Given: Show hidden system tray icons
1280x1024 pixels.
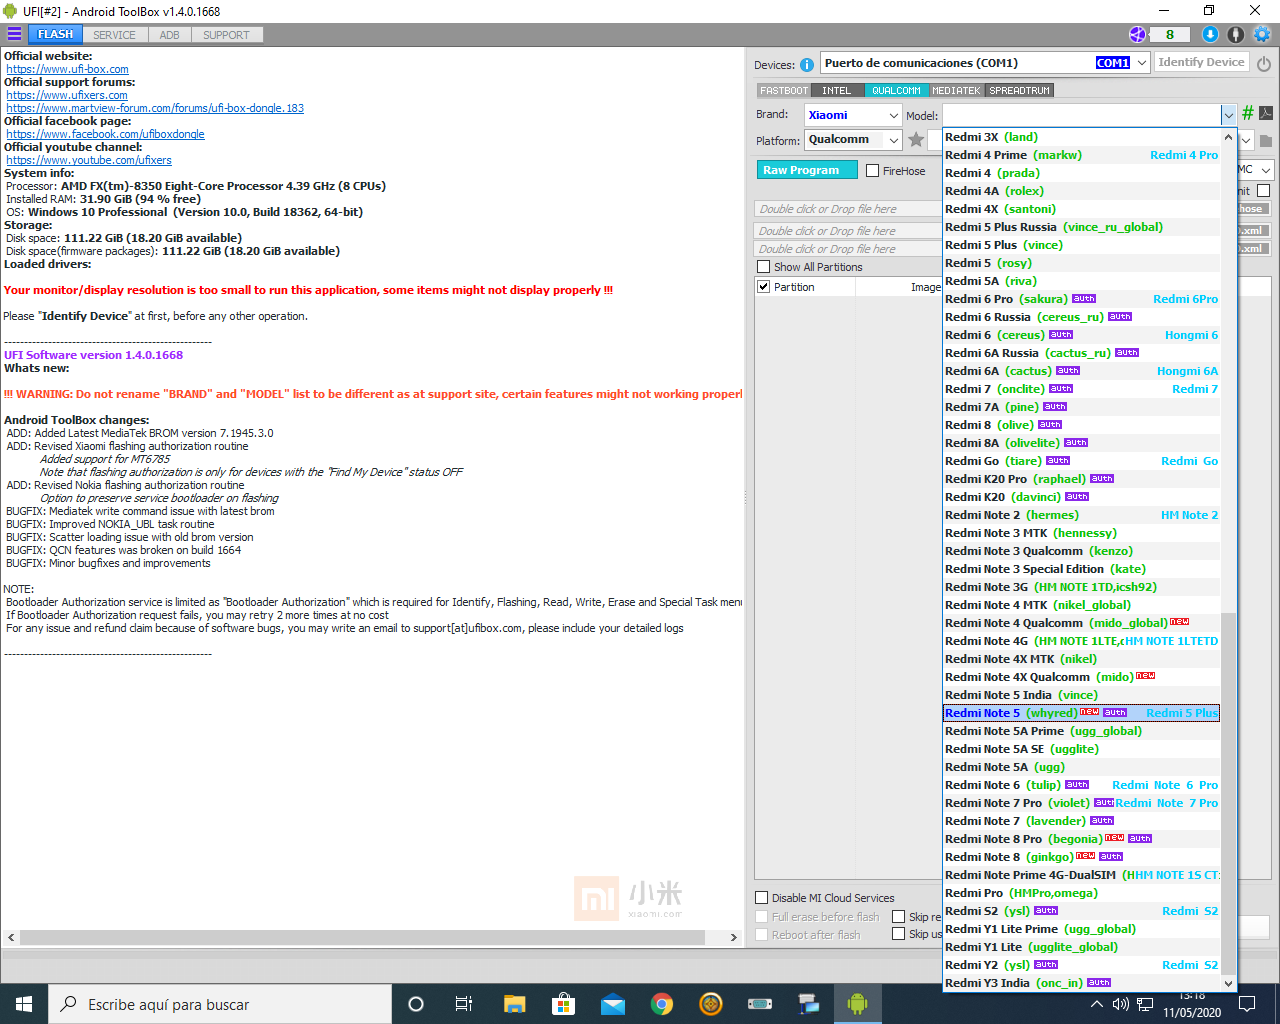Looking at the screenshot, I should (1097, 1004).
